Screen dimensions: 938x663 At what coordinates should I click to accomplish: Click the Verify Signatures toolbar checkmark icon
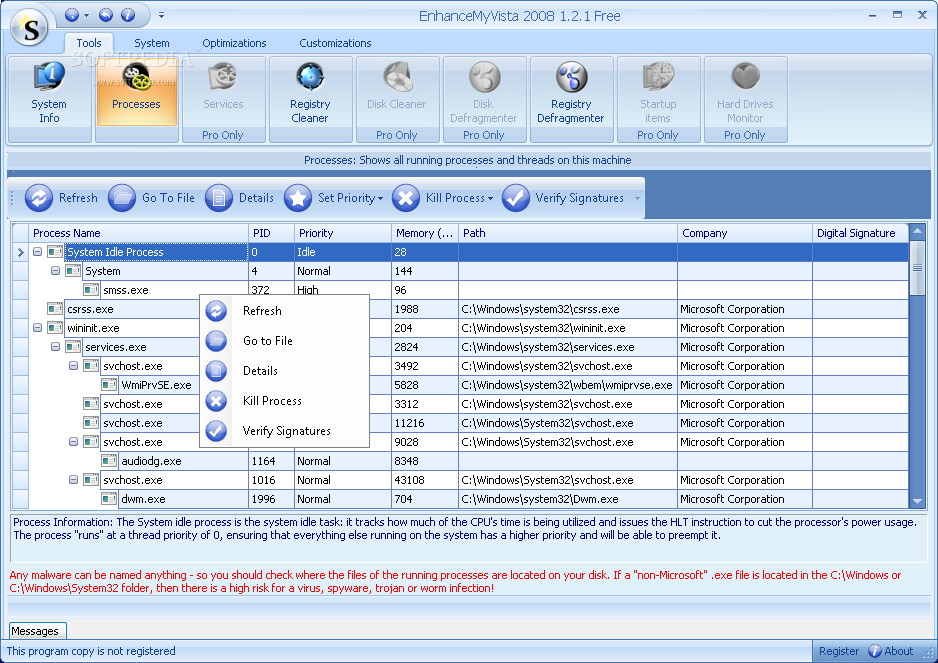coord(516,197)
